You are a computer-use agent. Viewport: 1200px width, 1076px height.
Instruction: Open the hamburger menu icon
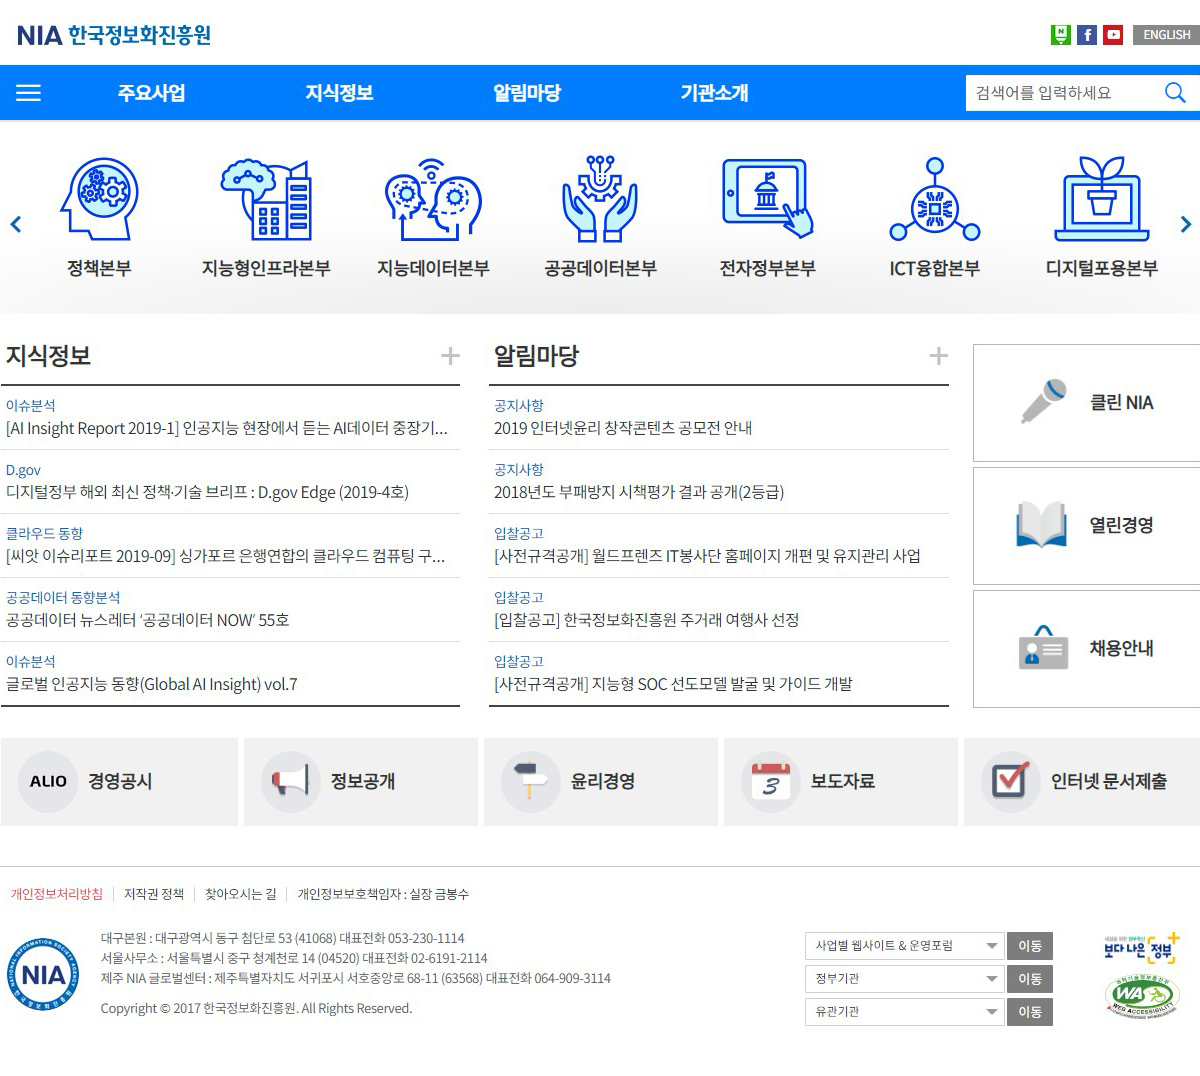[x=29, y=93]
